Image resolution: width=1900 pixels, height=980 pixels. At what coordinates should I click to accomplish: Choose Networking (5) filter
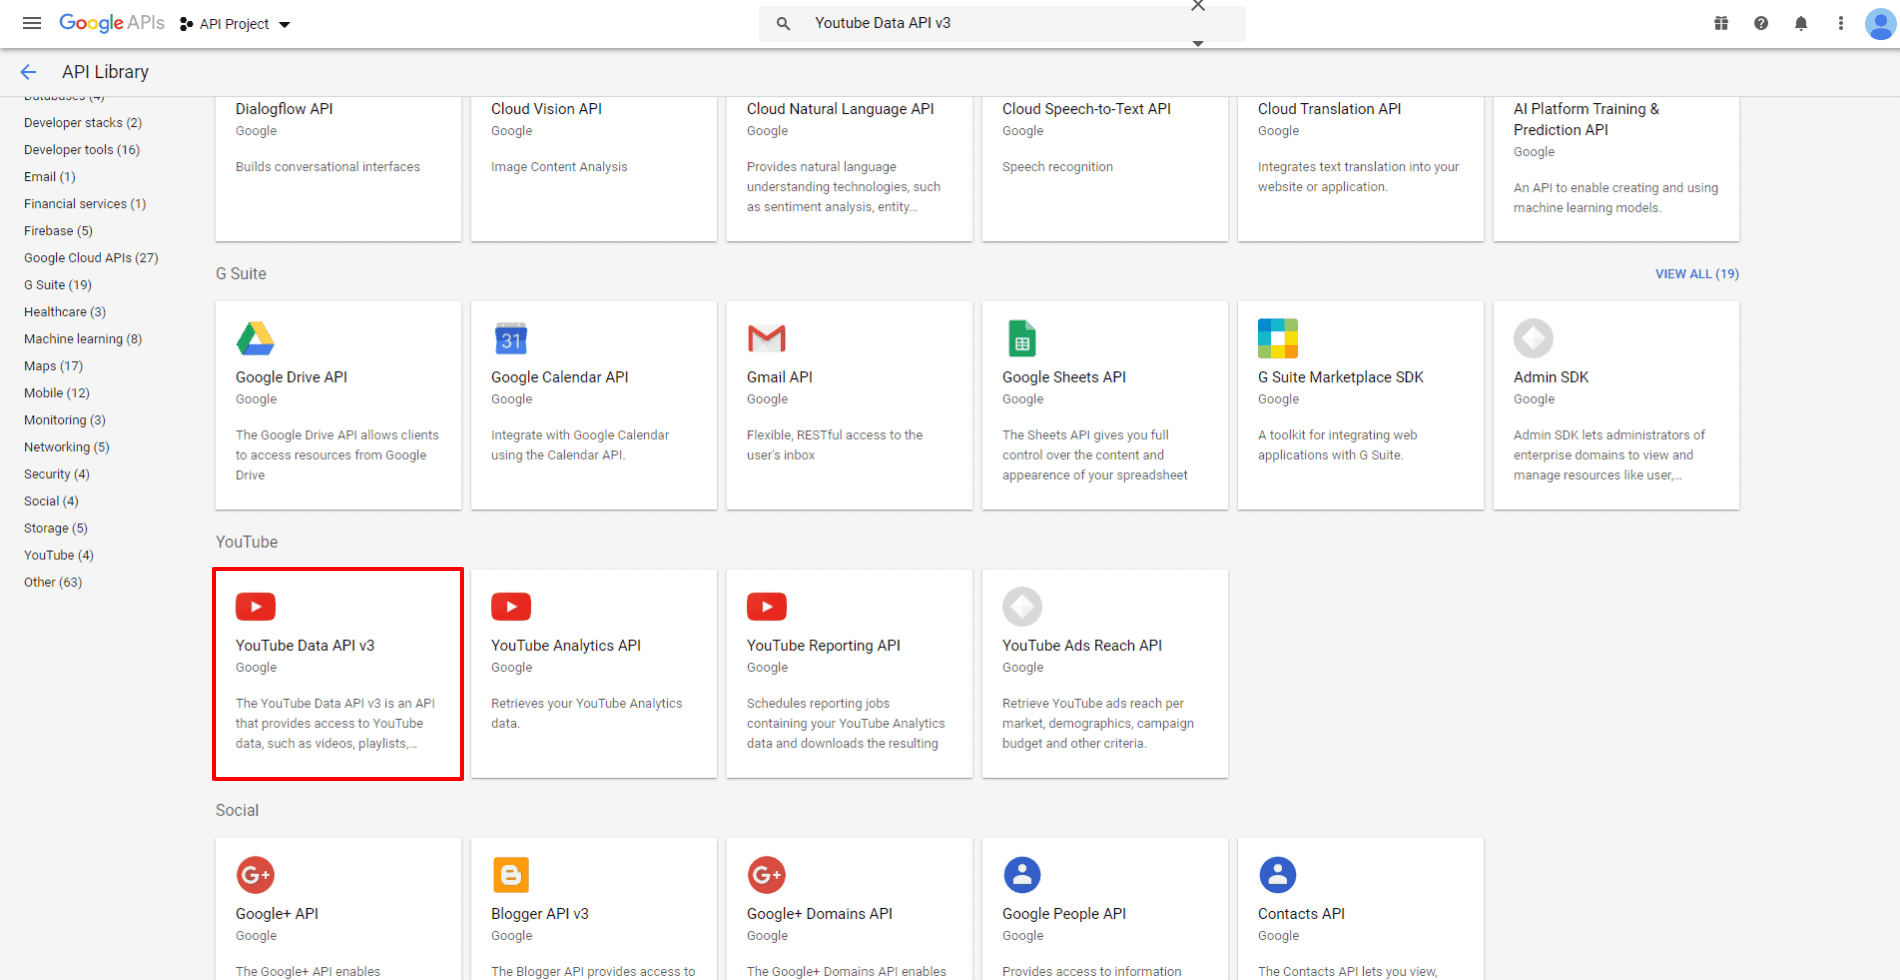(x=67, y=447)
